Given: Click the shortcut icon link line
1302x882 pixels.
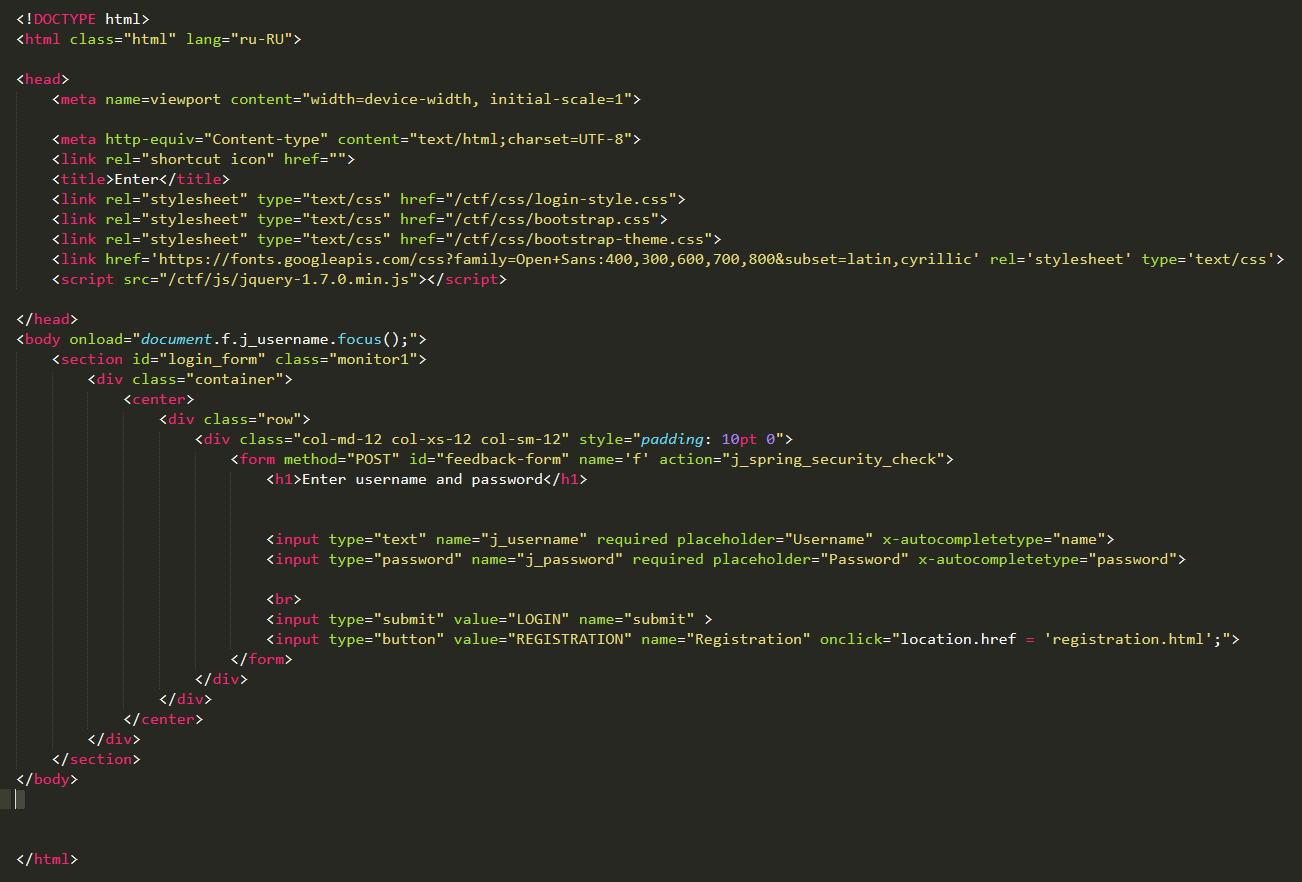Looking at the screenshot, I should [203, 159].
